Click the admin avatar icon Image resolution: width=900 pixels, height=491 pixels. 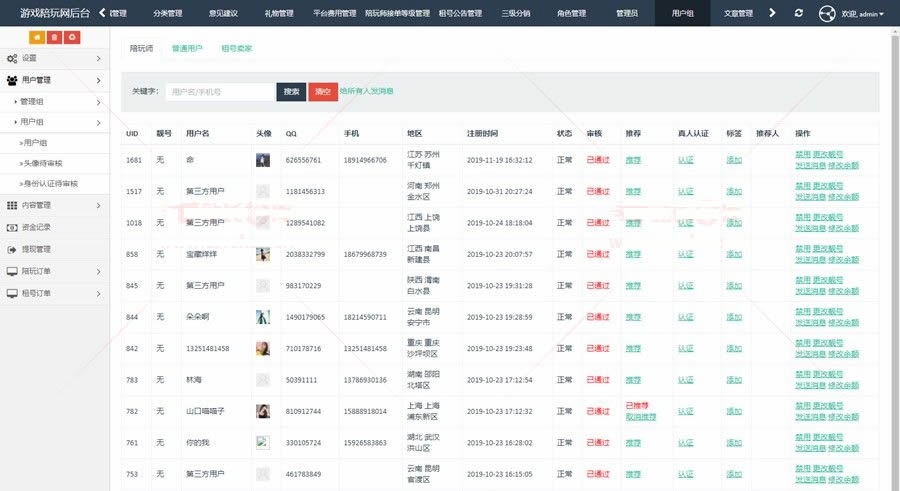[827, 13]
